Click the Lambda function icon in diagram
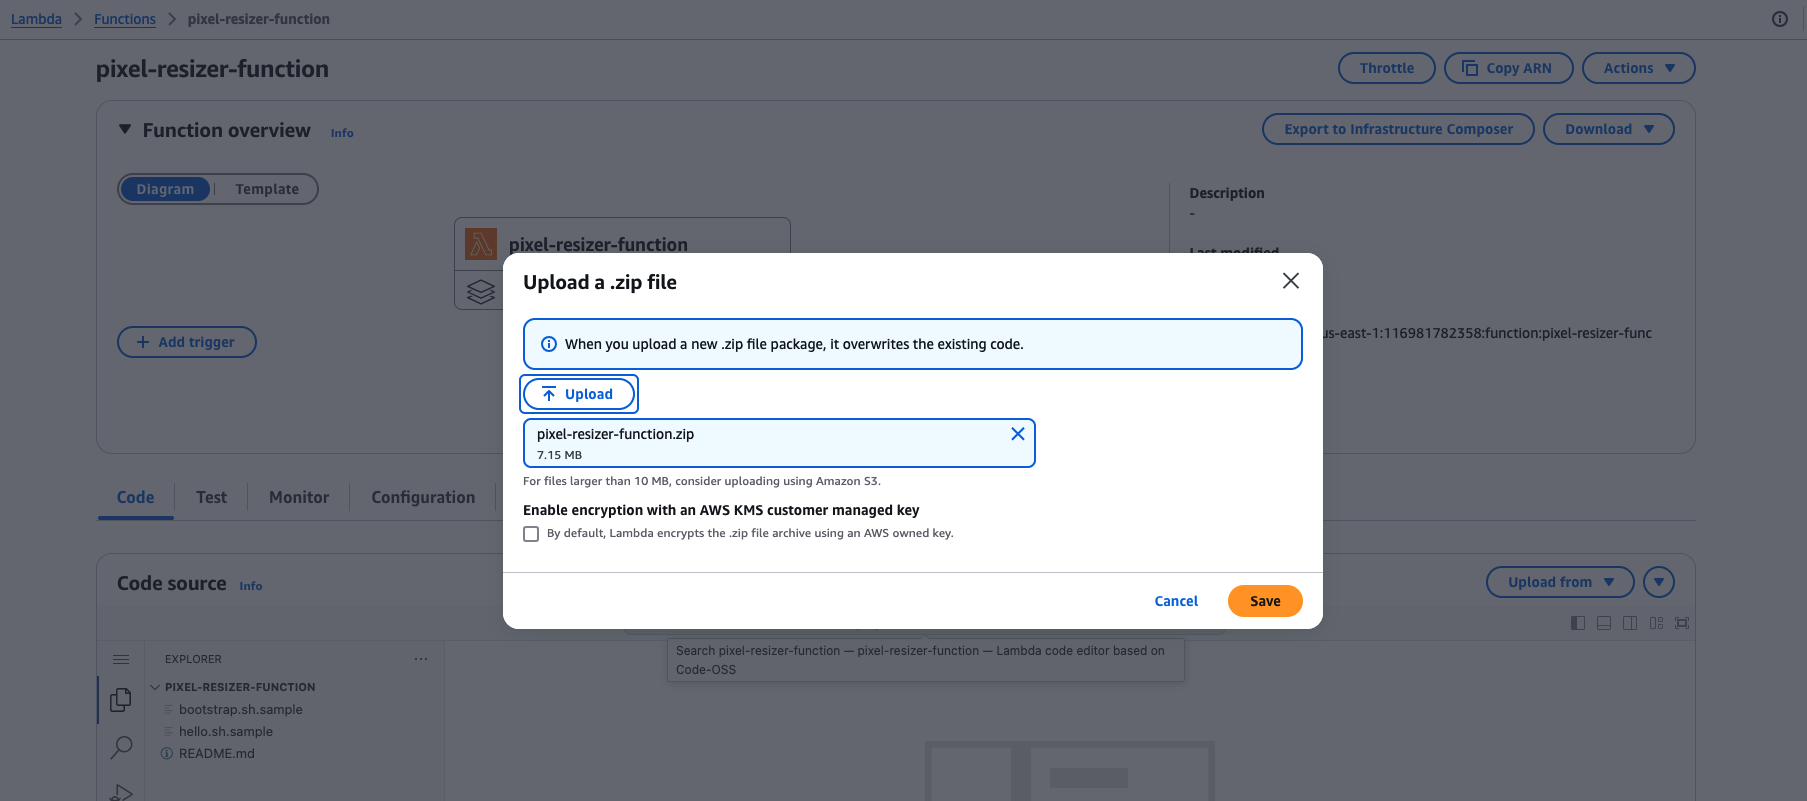 [481, 244]
